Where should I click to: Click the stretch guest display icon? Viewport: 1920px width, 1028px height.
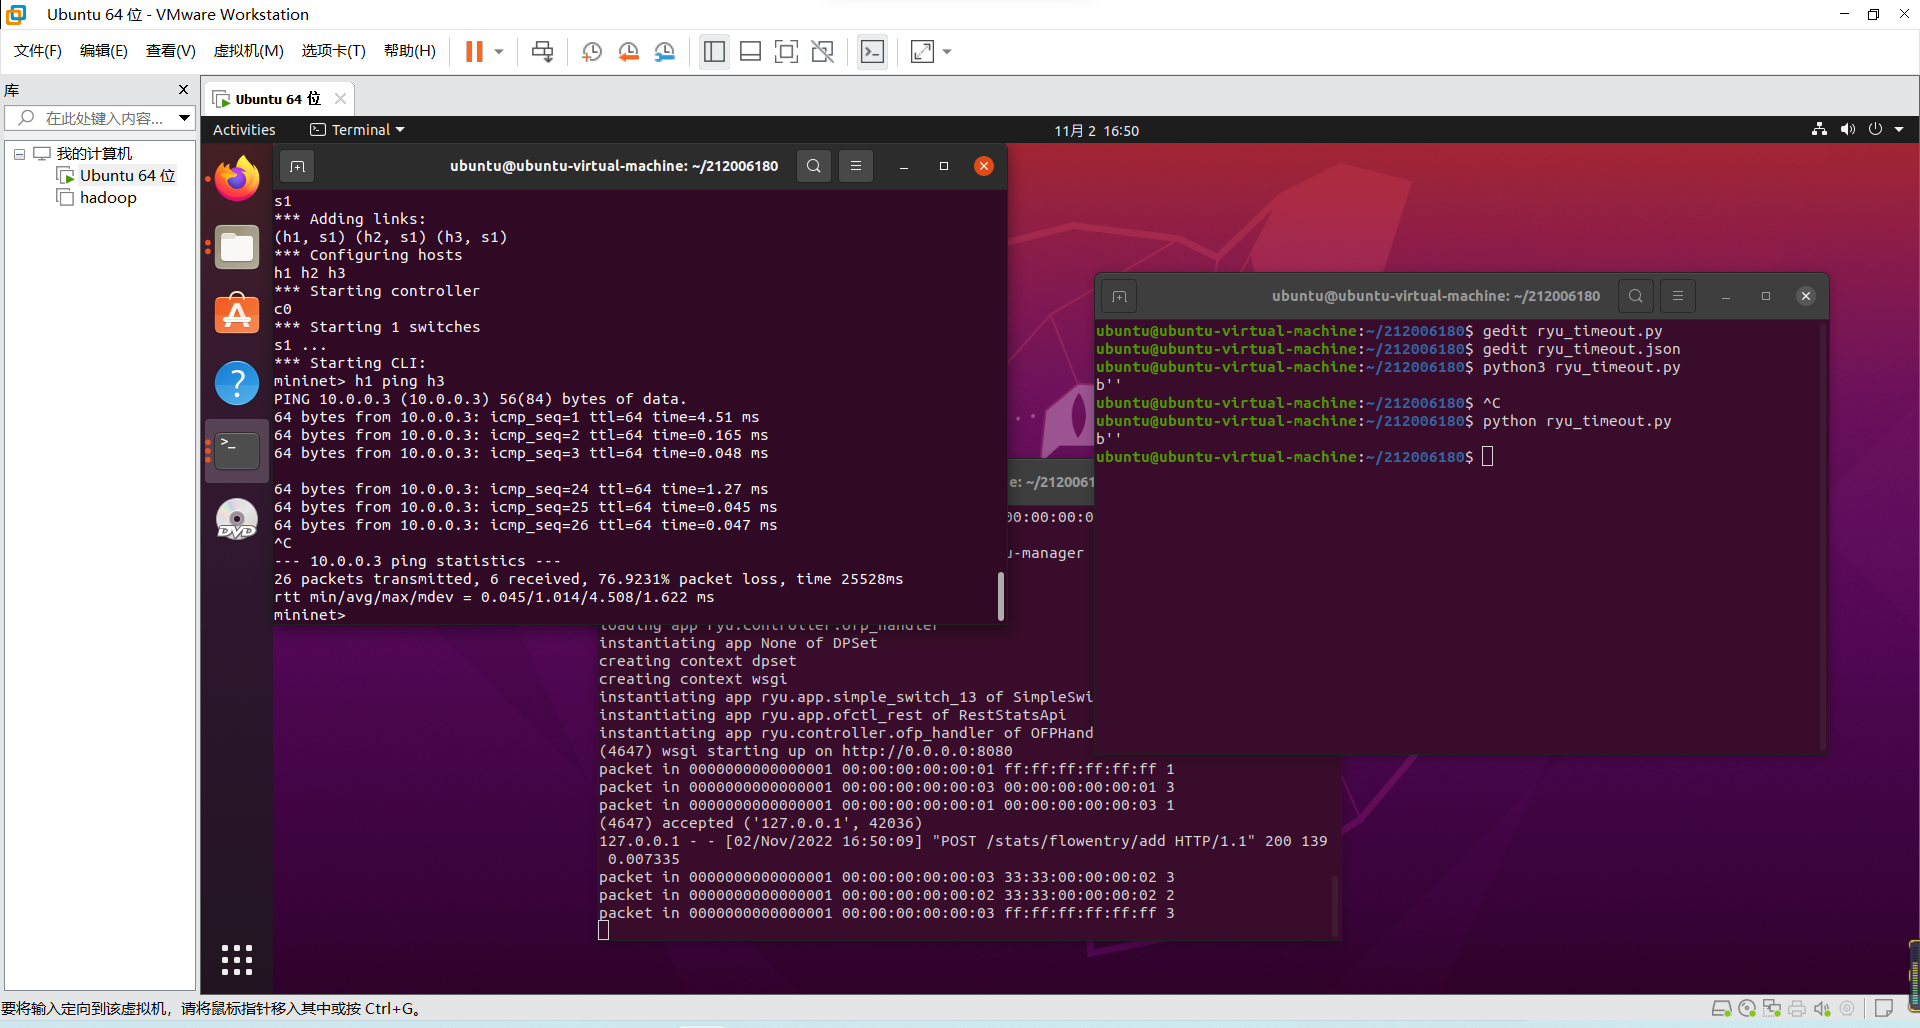[x=922, y=51]
